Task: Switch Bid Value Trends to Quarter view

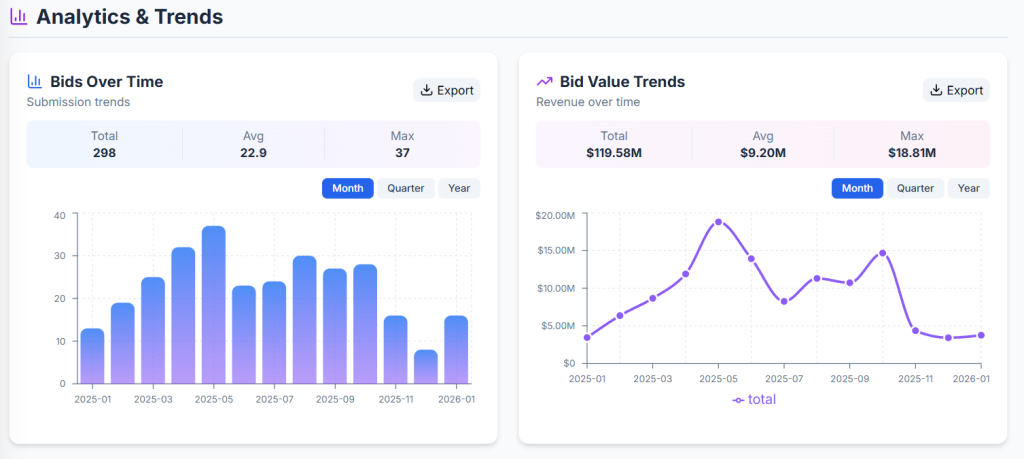Action: [x=916, y=188]
